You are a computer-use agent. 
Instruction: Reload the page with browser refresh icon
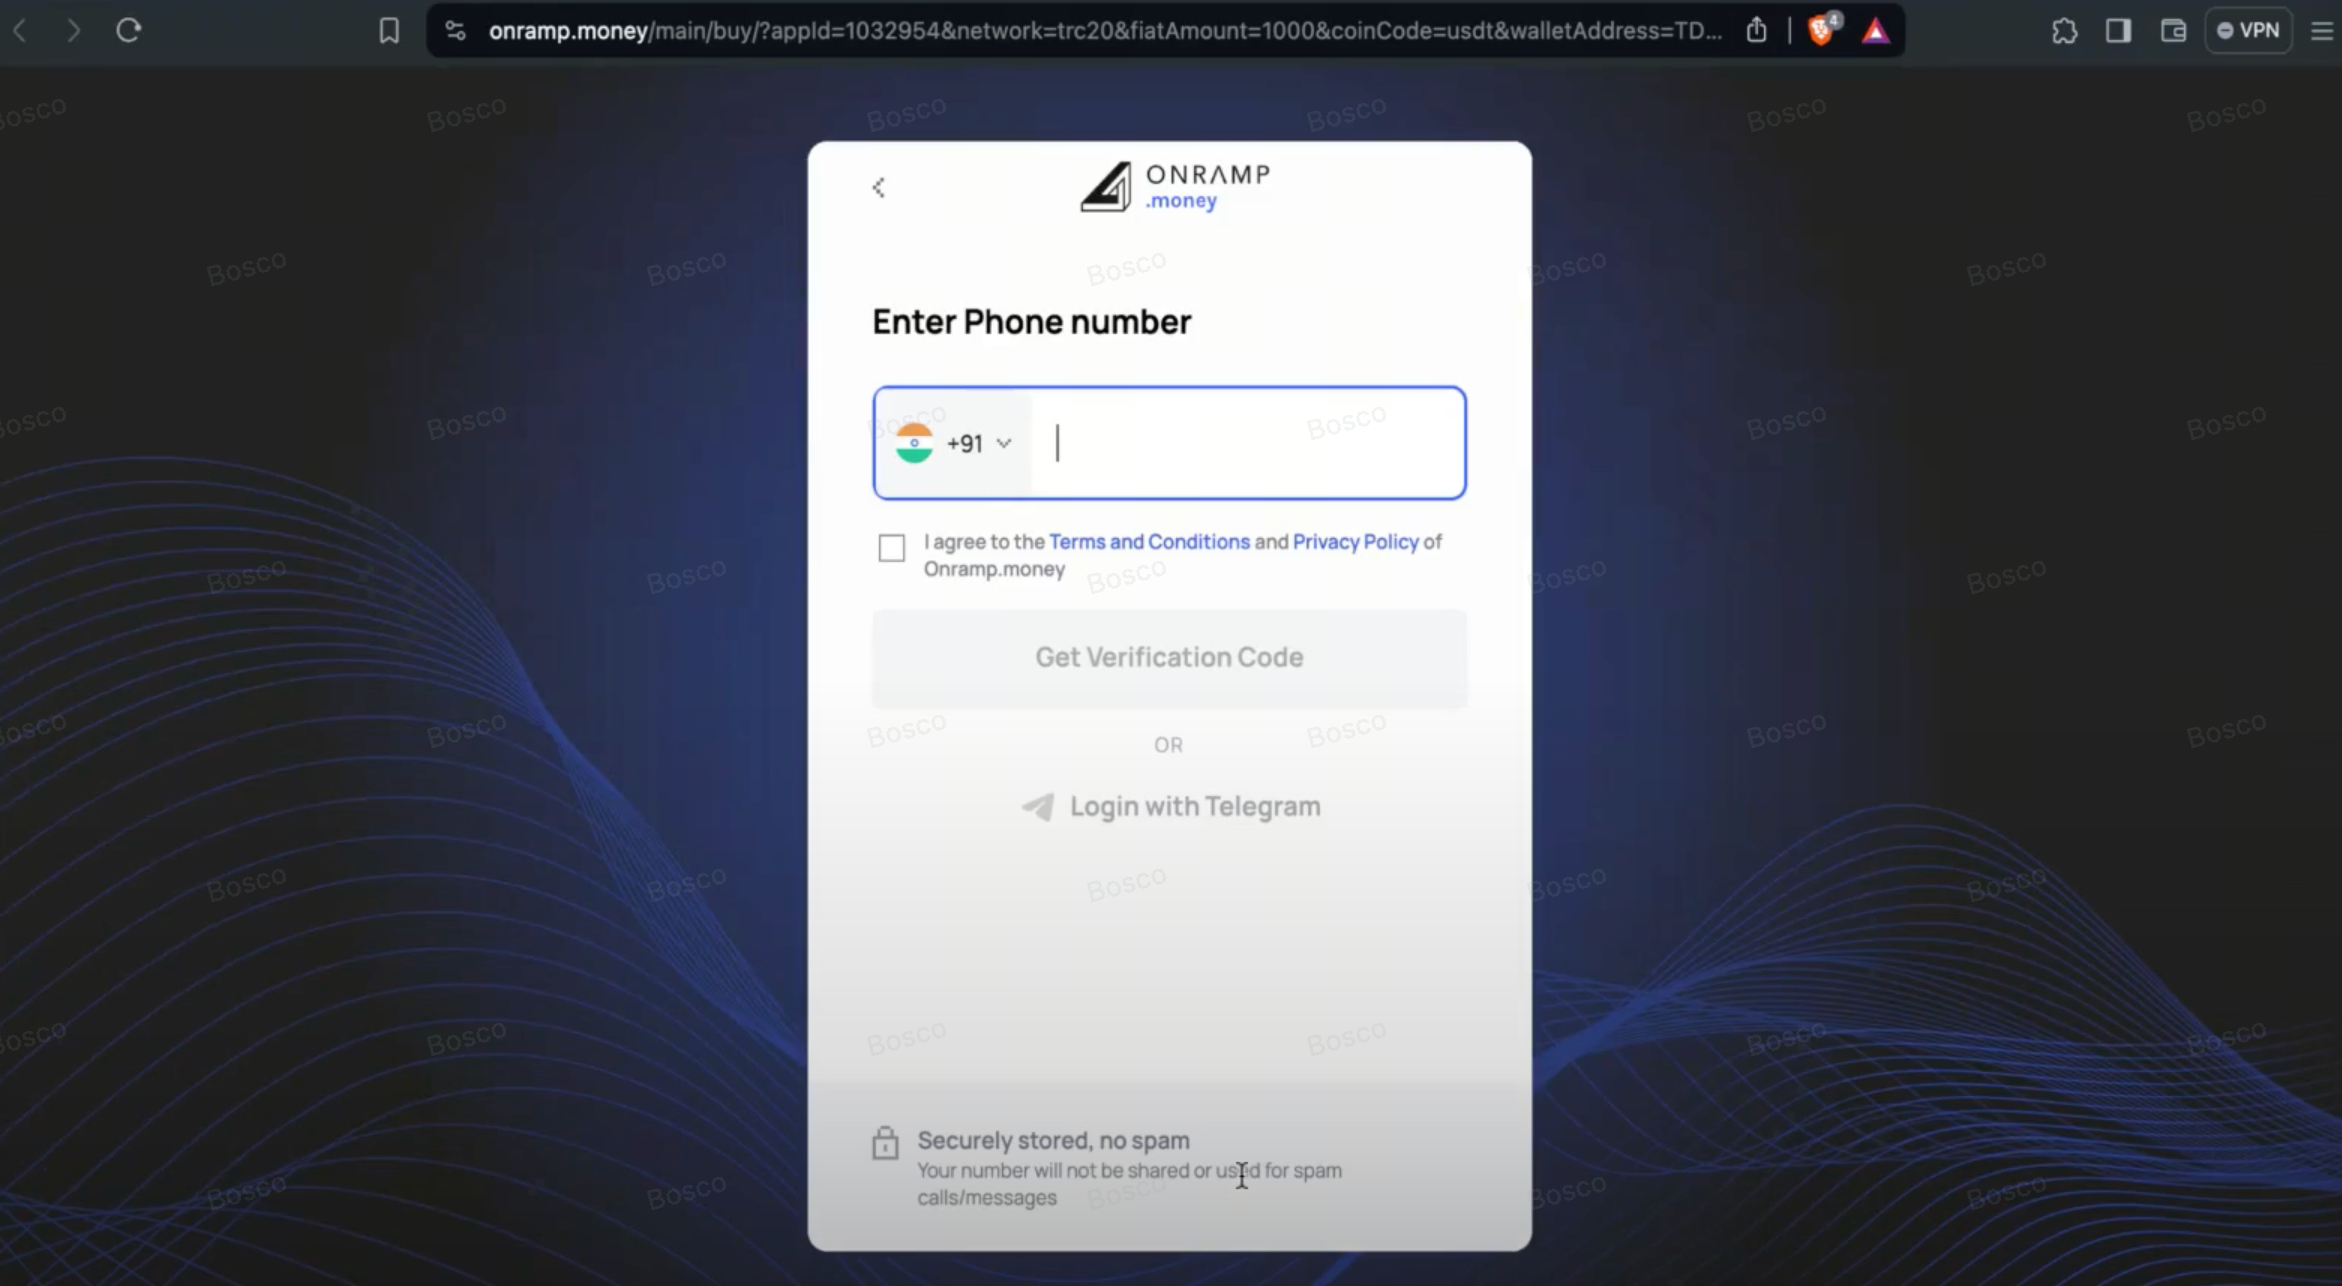(128, 31)
